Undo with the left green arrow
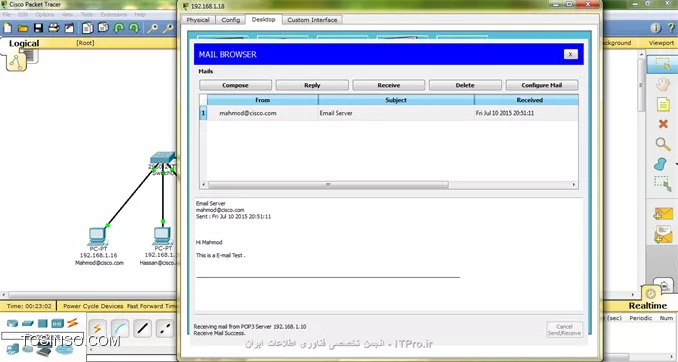This screenshot has width=678, height=362. (119, 29)
